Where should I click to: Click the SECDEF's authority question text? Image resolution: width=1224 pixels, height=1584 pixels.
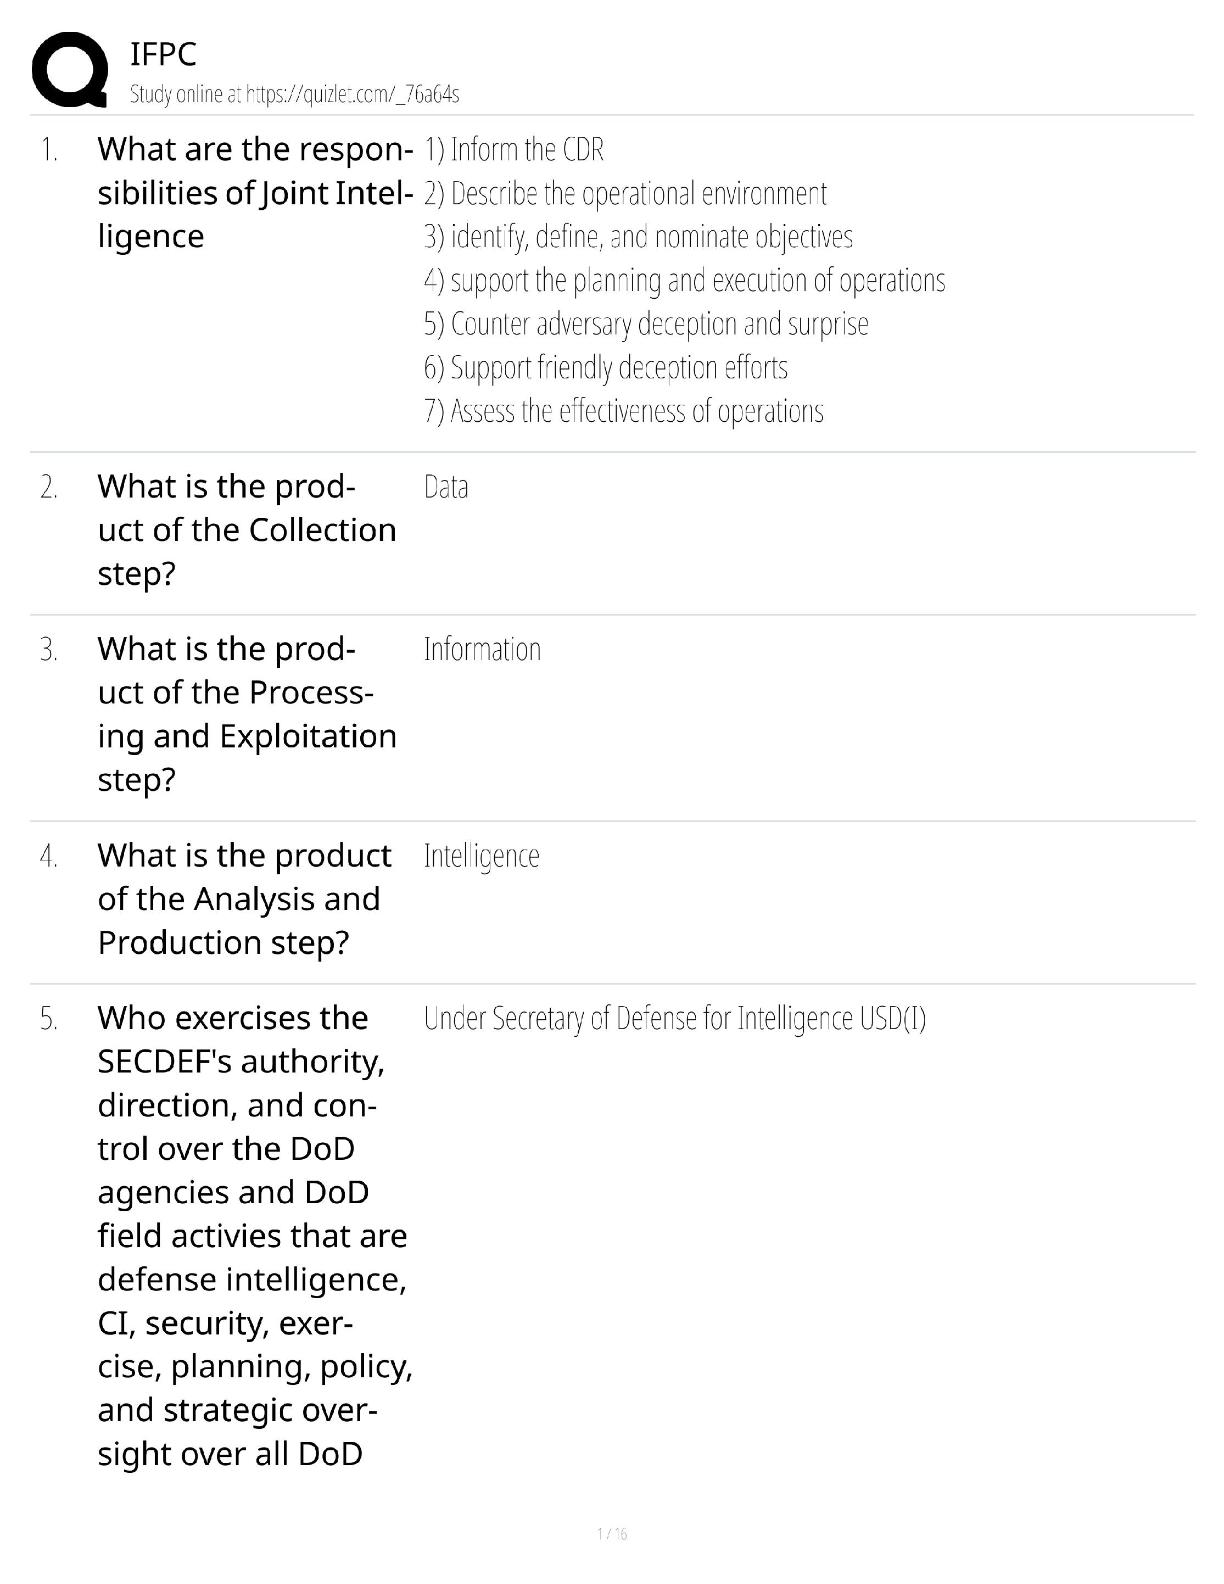coord(254,1235)
